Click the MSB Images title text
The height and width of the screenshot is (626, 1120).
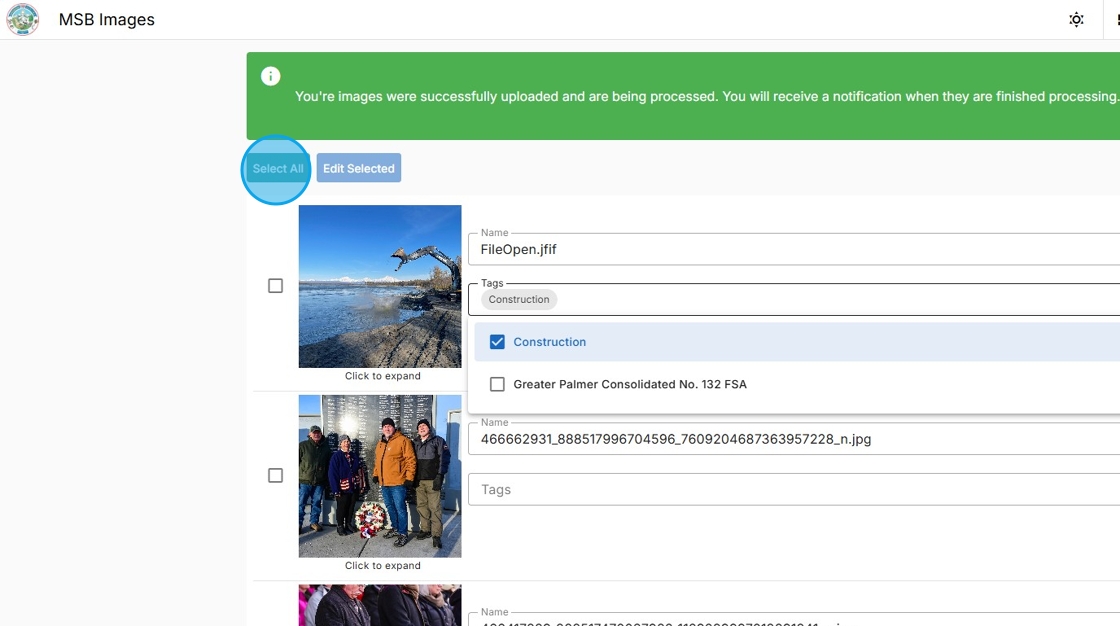pos(106,19)
